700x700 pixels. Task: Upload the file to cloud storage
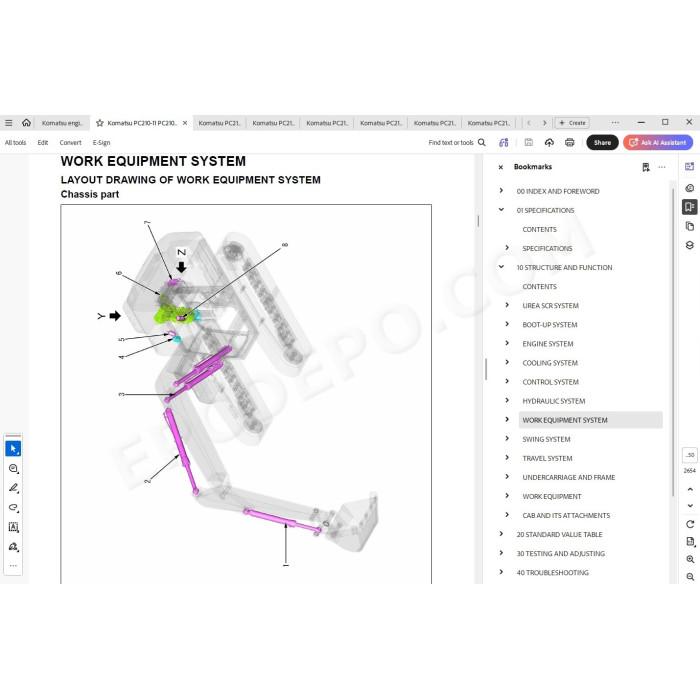tap(550, 142)
